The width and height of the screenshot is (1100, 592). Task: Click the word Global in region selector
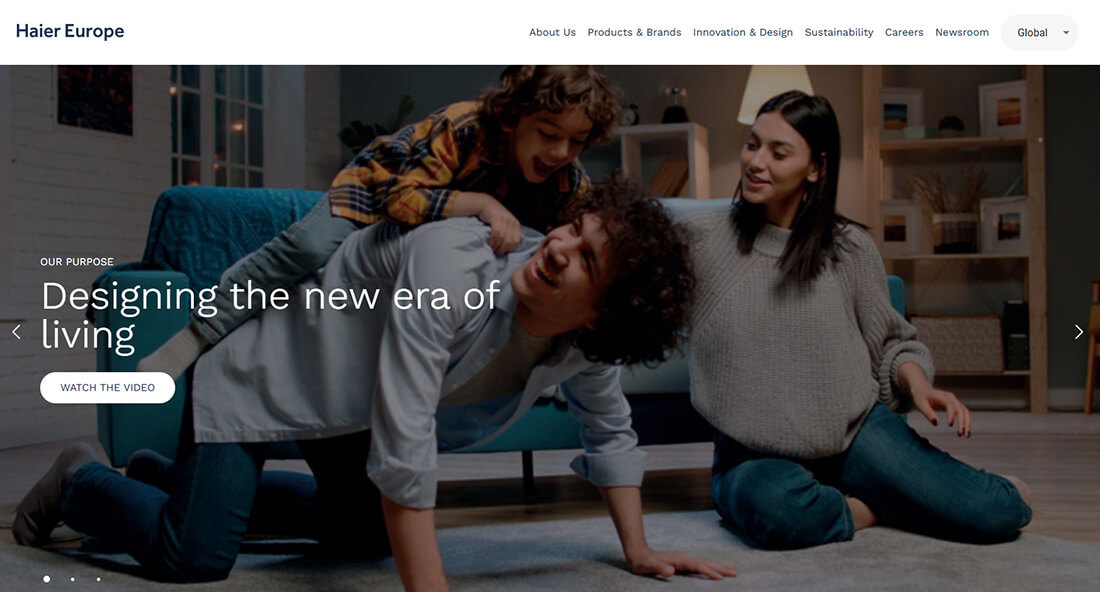(x=1032, y=32)
